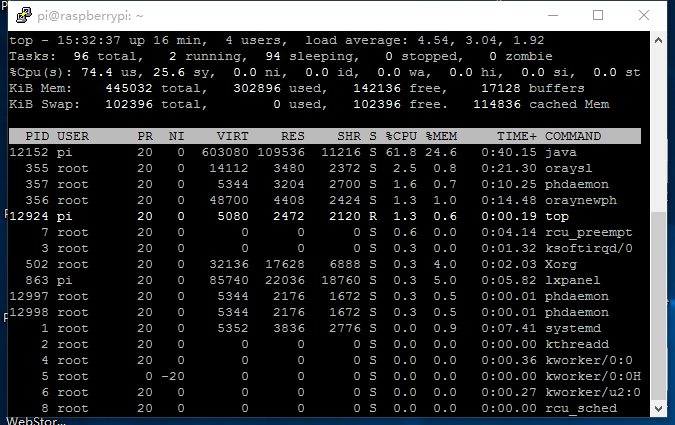
Task: Click the VIRT column header
Action: coord(232,136)
